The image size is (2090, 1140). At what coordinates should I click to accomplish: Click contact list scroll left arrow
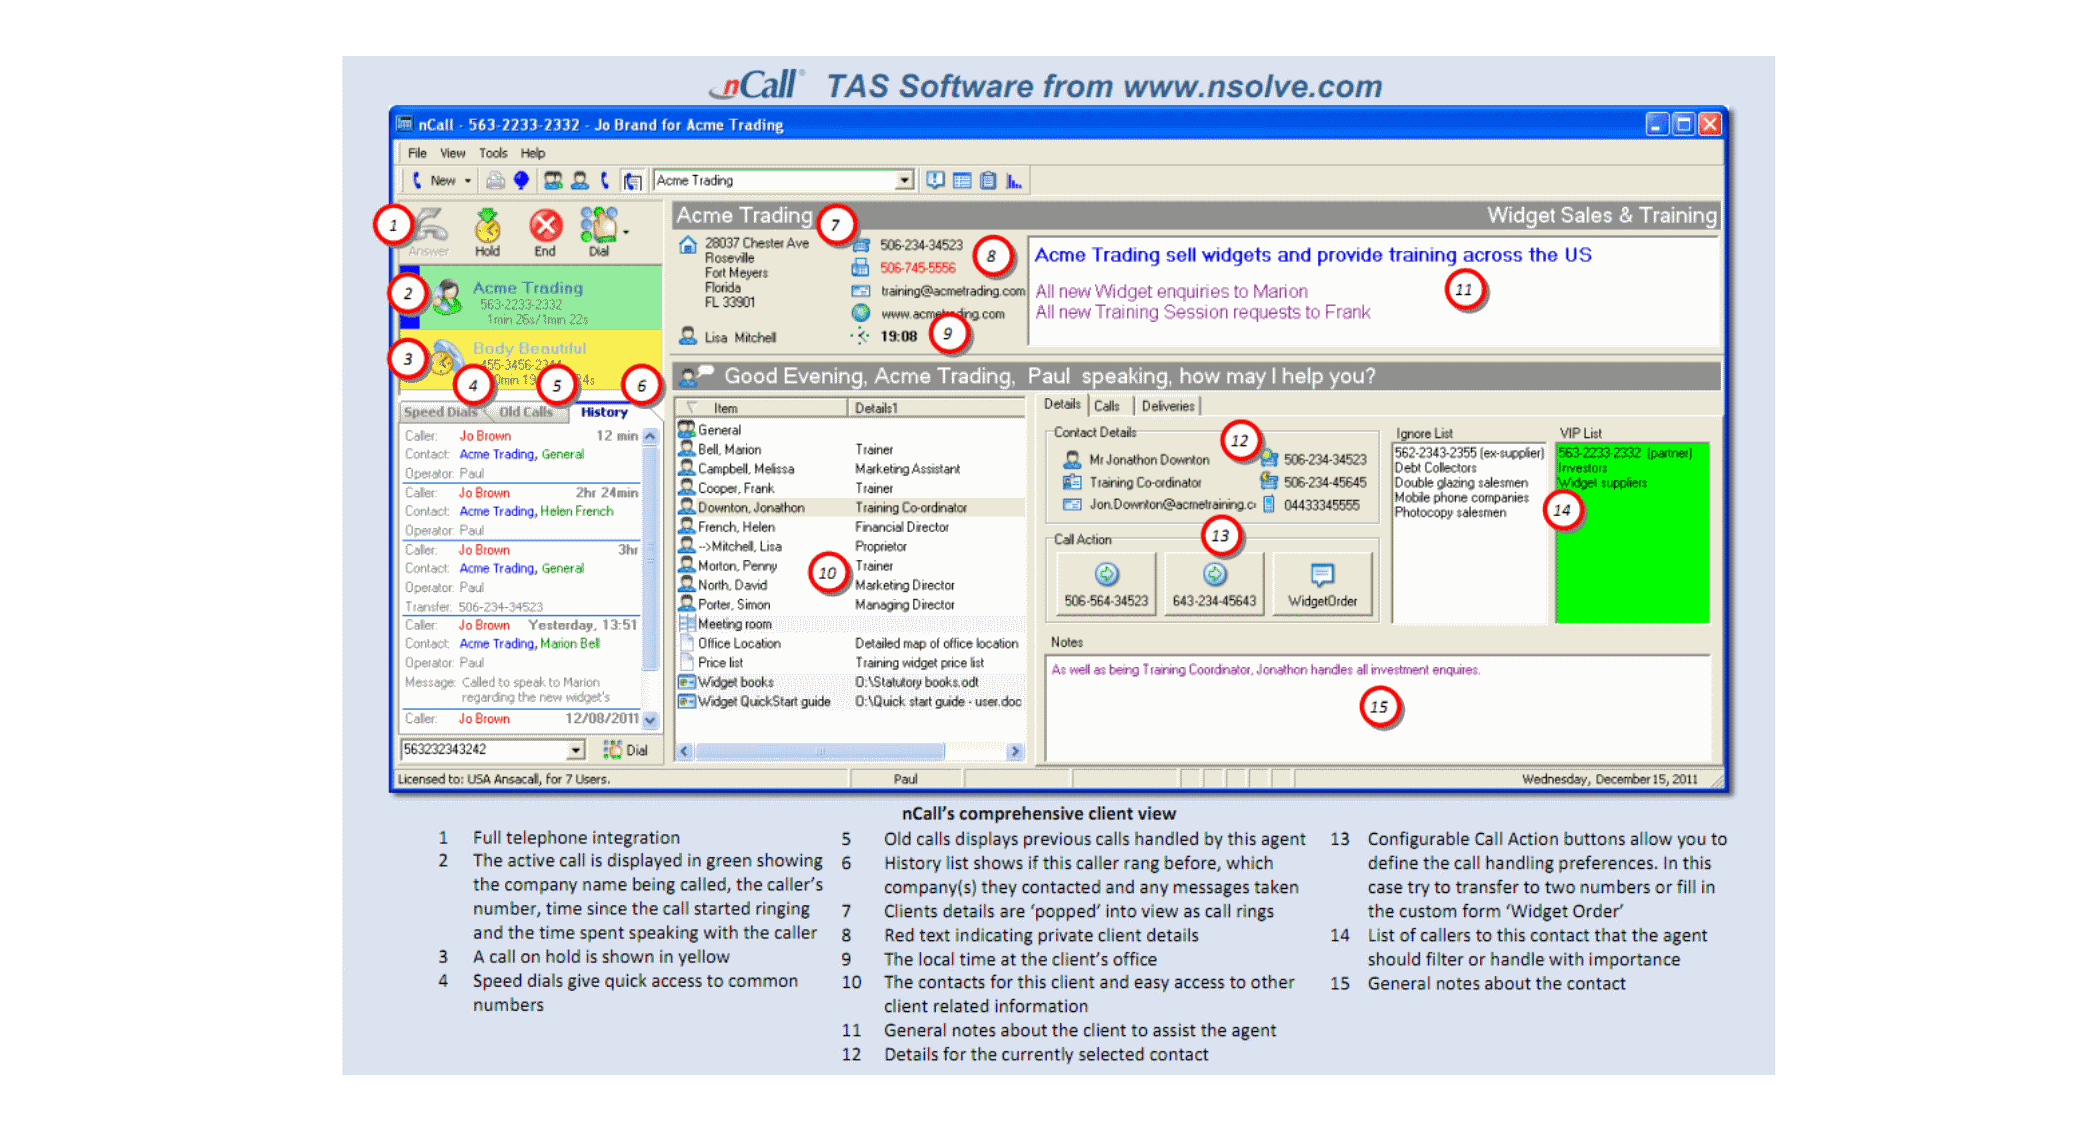coord(685,751)
